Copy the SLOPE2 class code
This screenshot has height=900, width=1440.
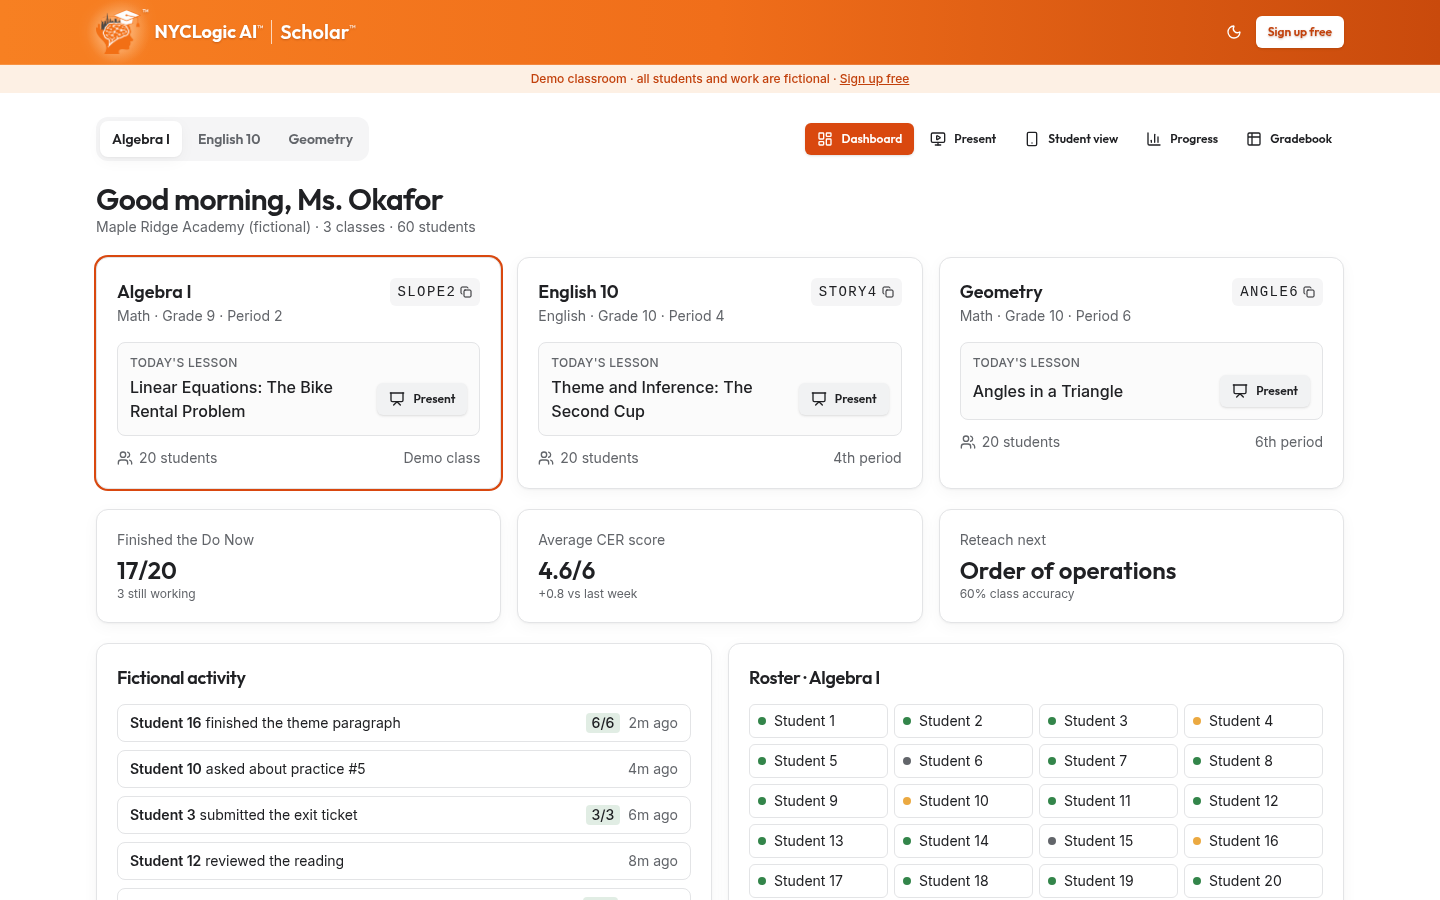click(x=435, y=292)
